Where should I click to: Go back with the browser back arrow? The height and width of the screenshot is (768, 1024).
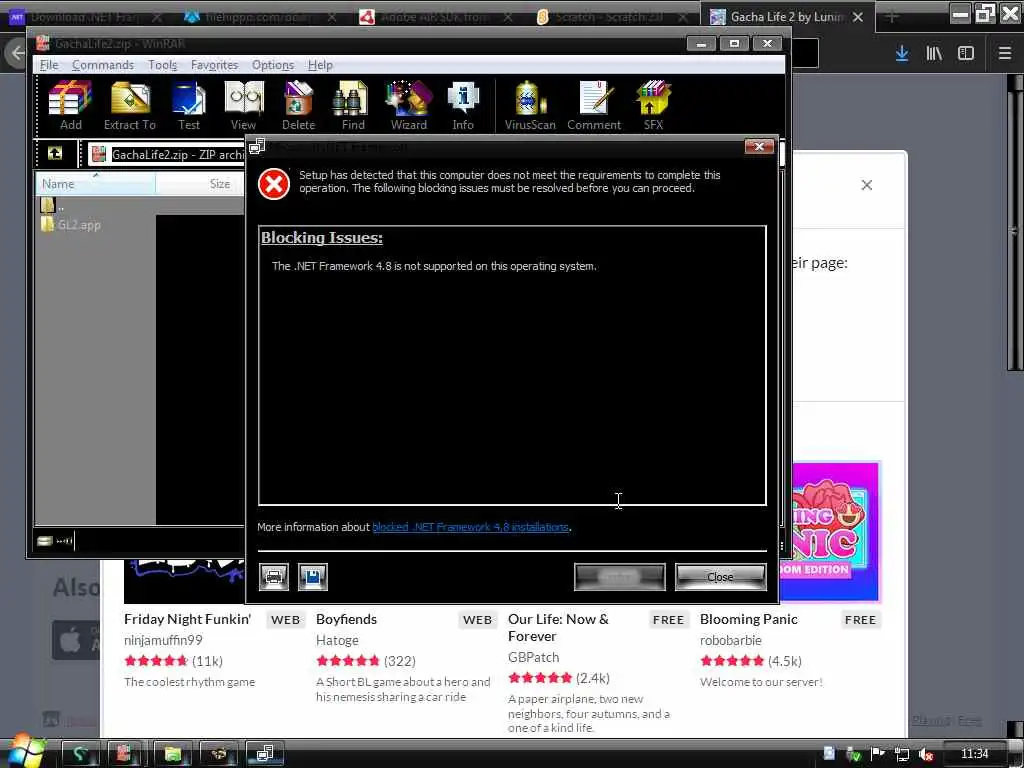(16, 54)
